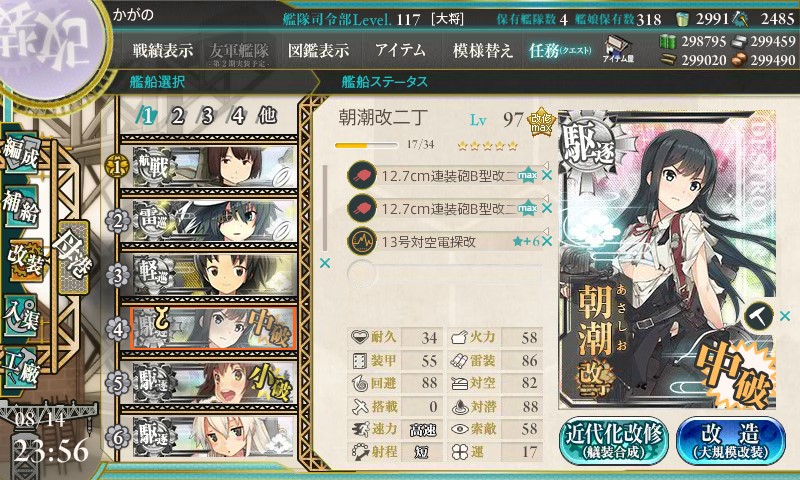Remove the 13号対空電探改 equipment
Screen dimensions: 800x480
[547, 241]
